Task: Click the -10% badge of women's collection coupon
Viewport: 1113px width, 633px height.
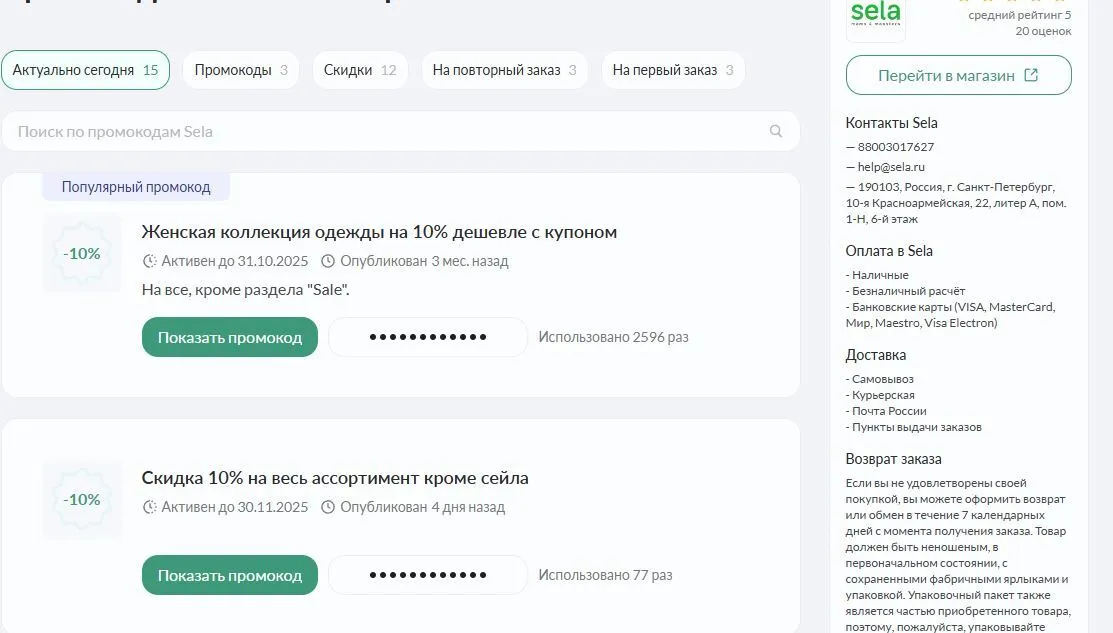Action: [82, 254]
